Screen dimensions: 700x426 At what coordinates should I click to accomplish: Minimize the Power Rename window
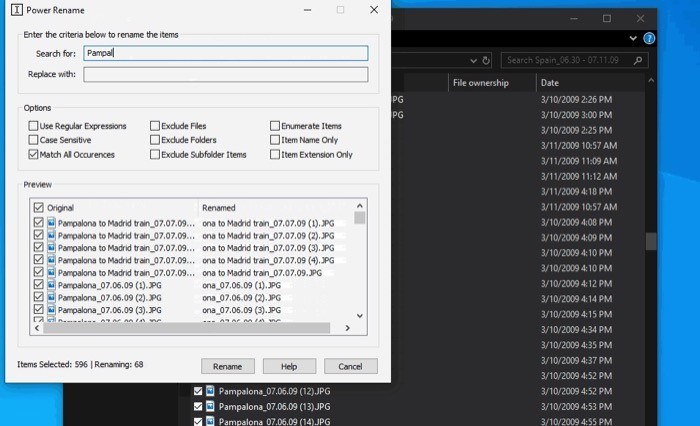[x=308, y=10]
